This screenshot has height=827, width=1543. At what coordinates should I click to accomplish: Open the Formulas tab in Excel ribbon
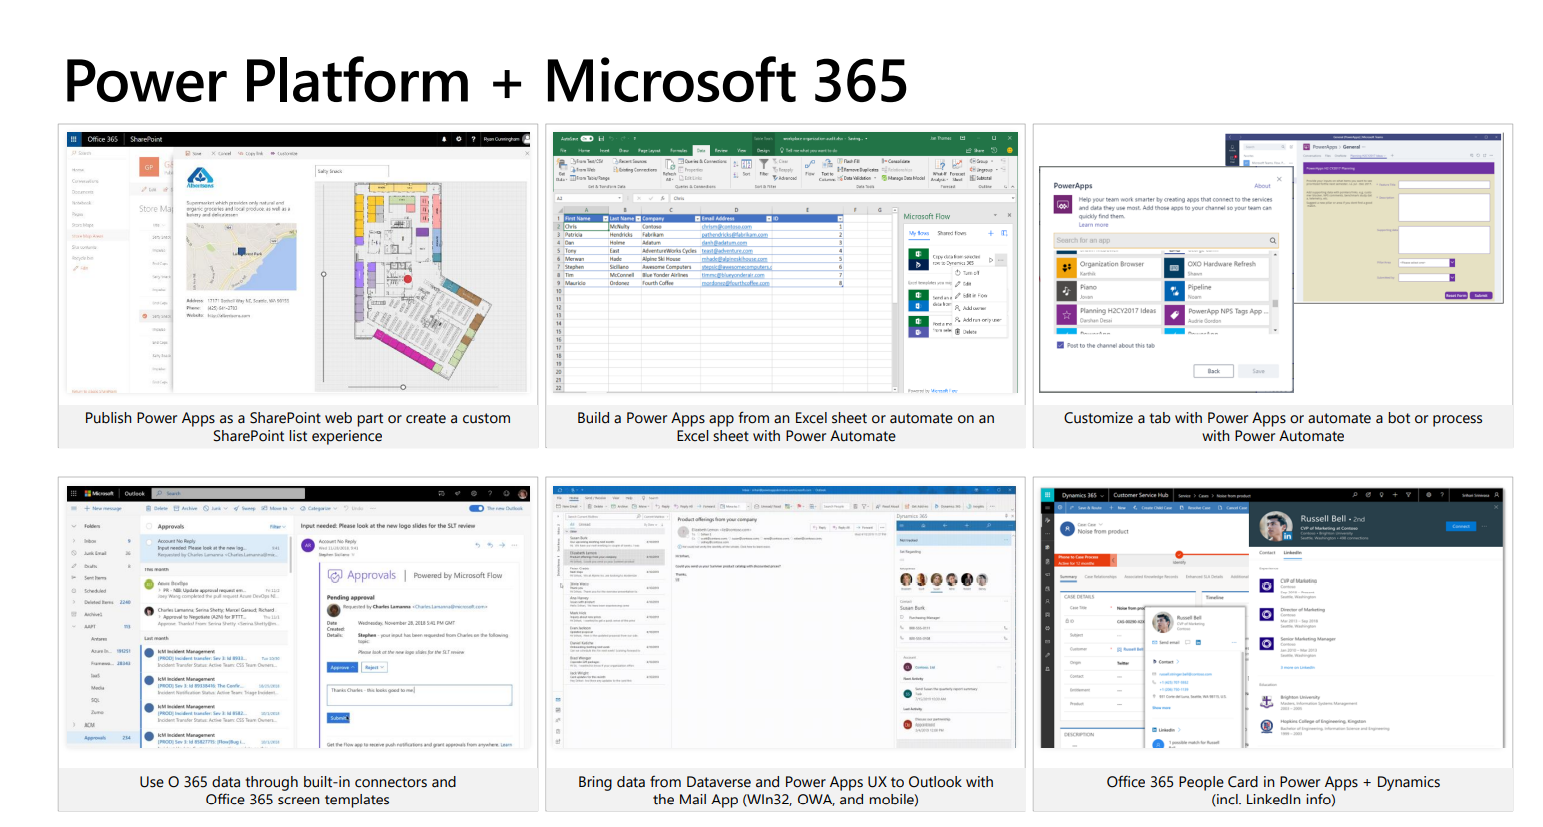pos(678,150)
